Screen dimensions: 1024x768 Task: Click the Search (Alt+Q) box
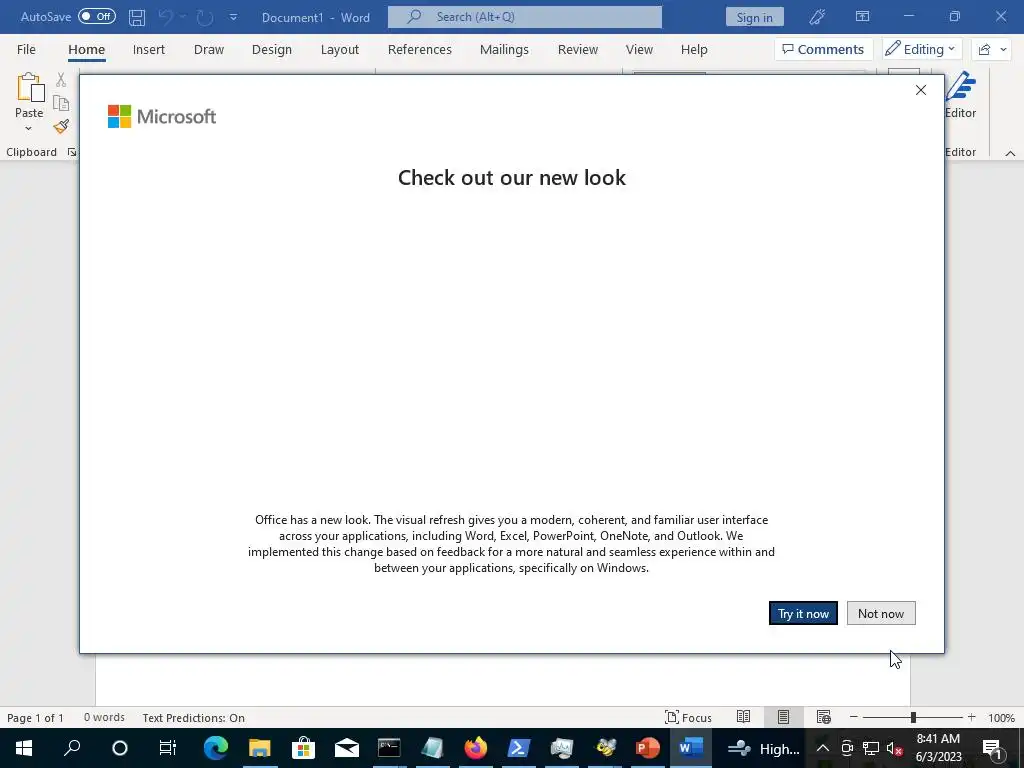point(524,17)
